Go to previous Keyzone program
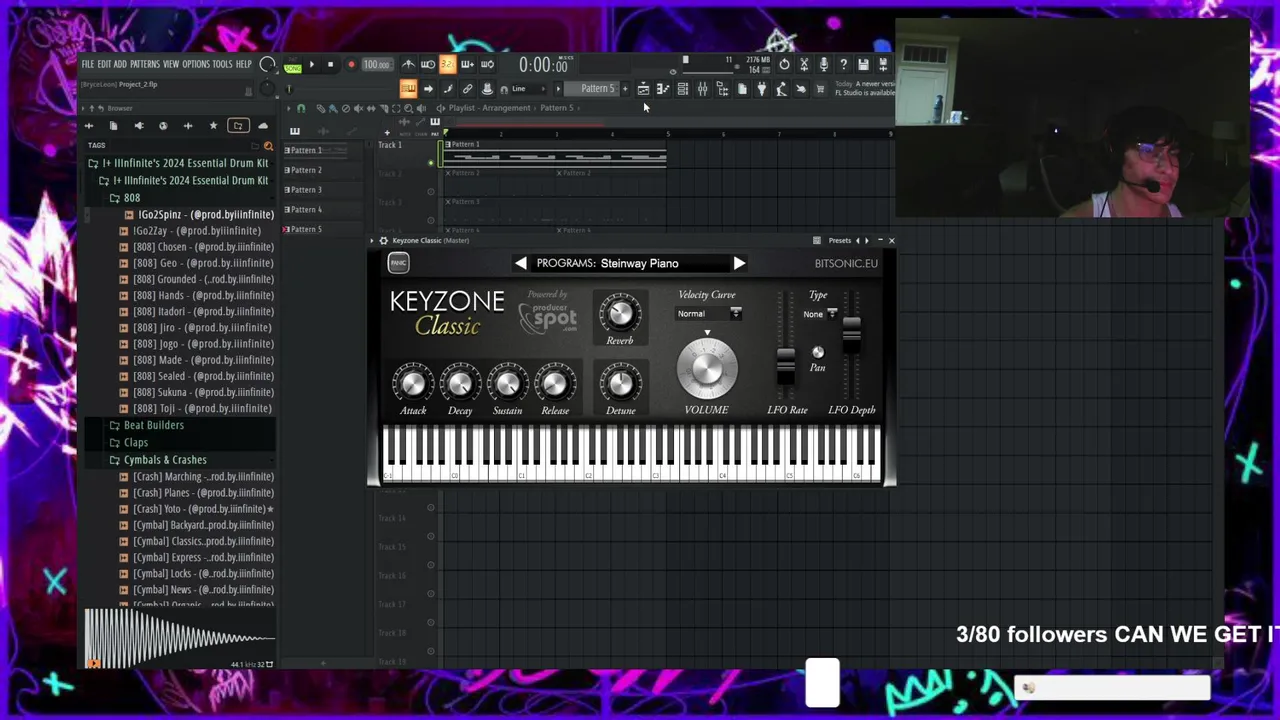Viewport: 1280px width, 720px height. (x=521, y=263)
